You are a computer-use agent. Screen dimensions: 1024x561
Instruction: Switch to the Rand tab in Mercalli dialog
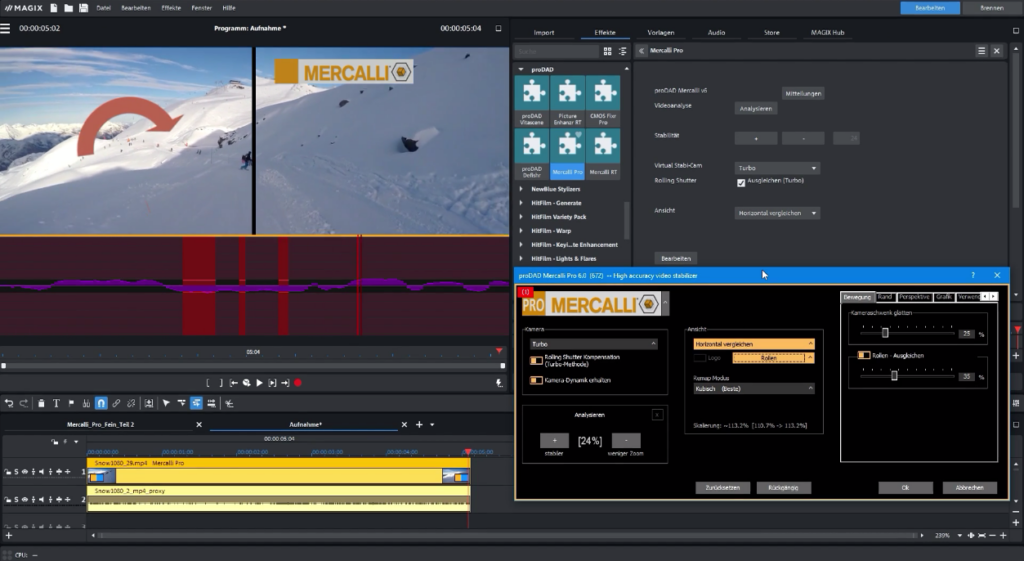tap(885, 297)
